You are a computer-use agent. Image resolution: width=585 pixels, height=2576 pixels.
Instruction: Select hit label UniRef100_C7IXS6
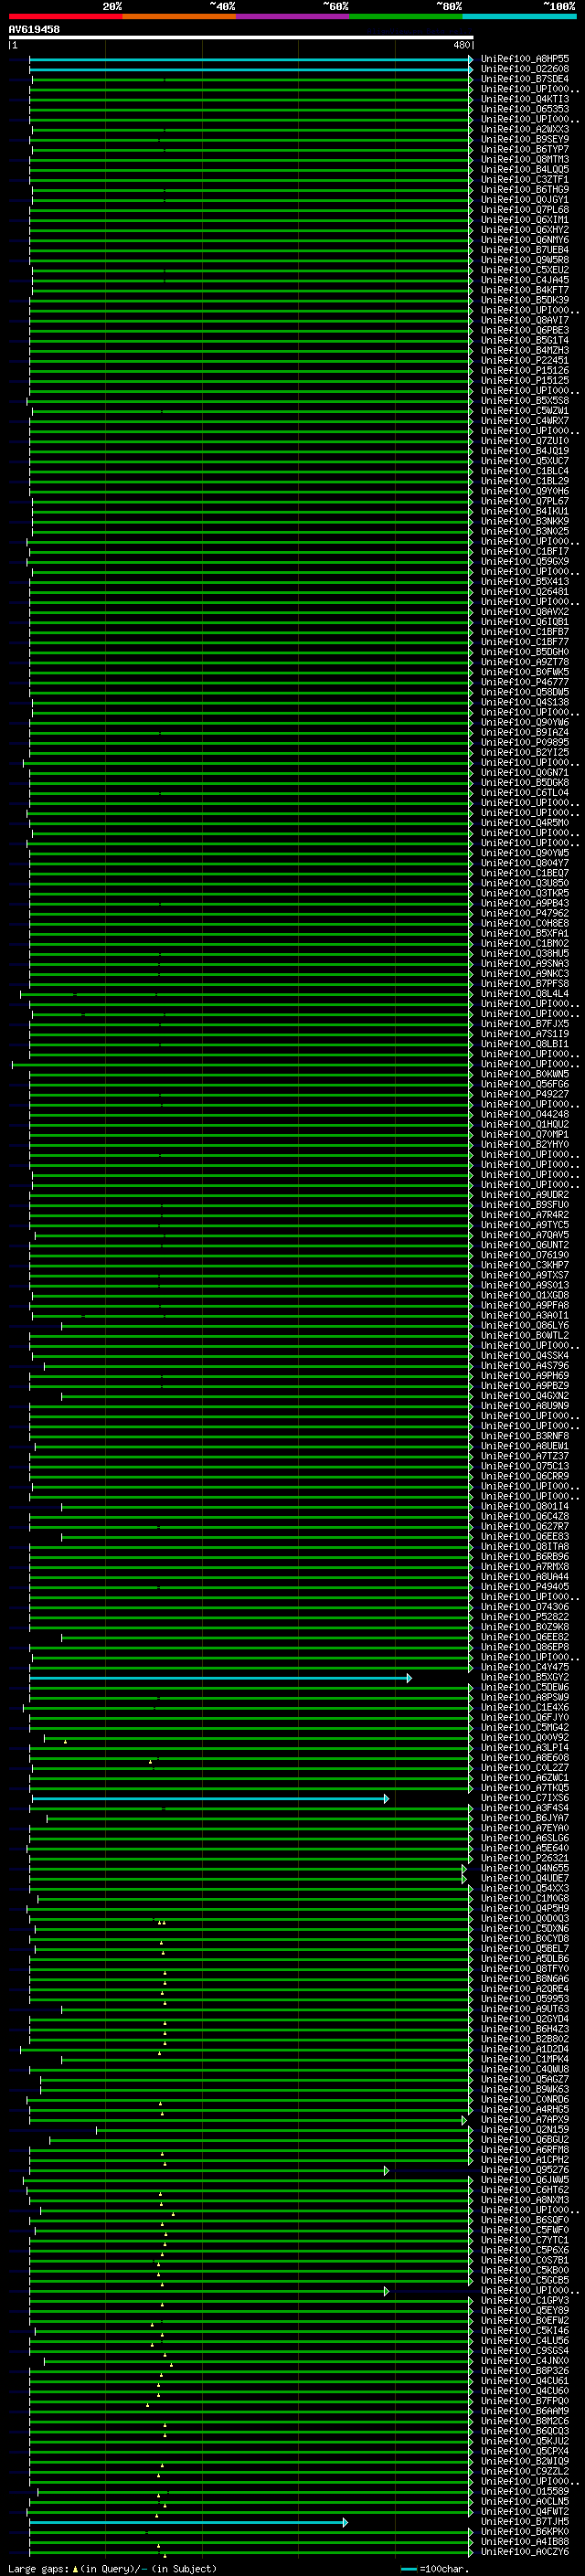[x=525, y=1799]
